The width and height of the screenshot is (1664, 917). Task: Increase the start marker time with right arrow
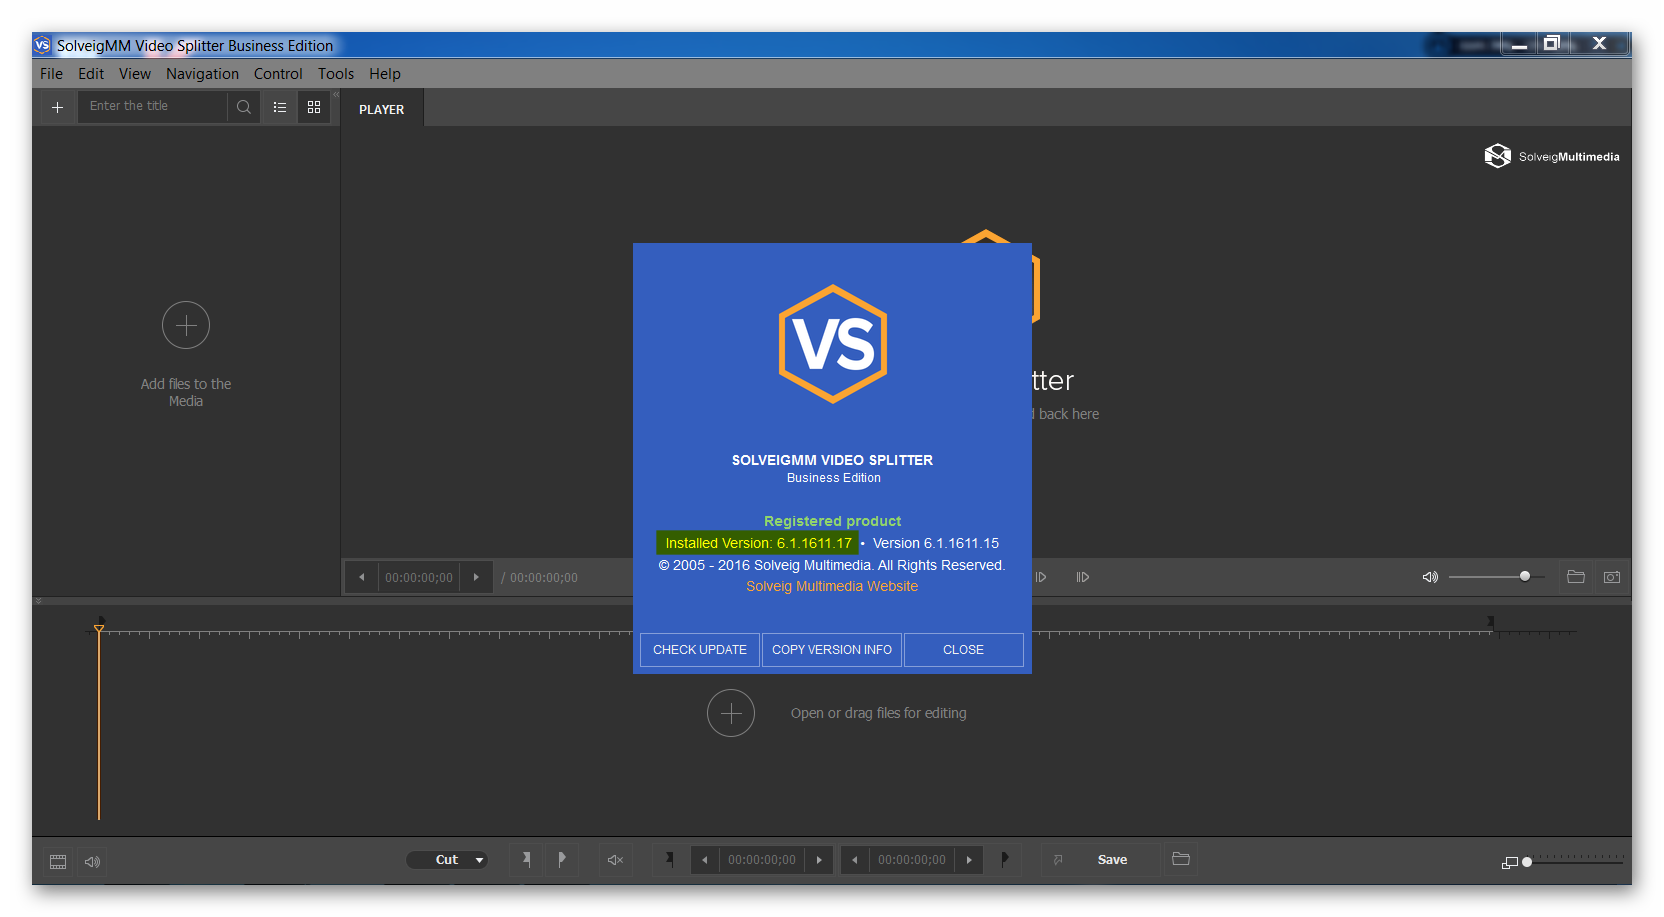pos(819,860)
